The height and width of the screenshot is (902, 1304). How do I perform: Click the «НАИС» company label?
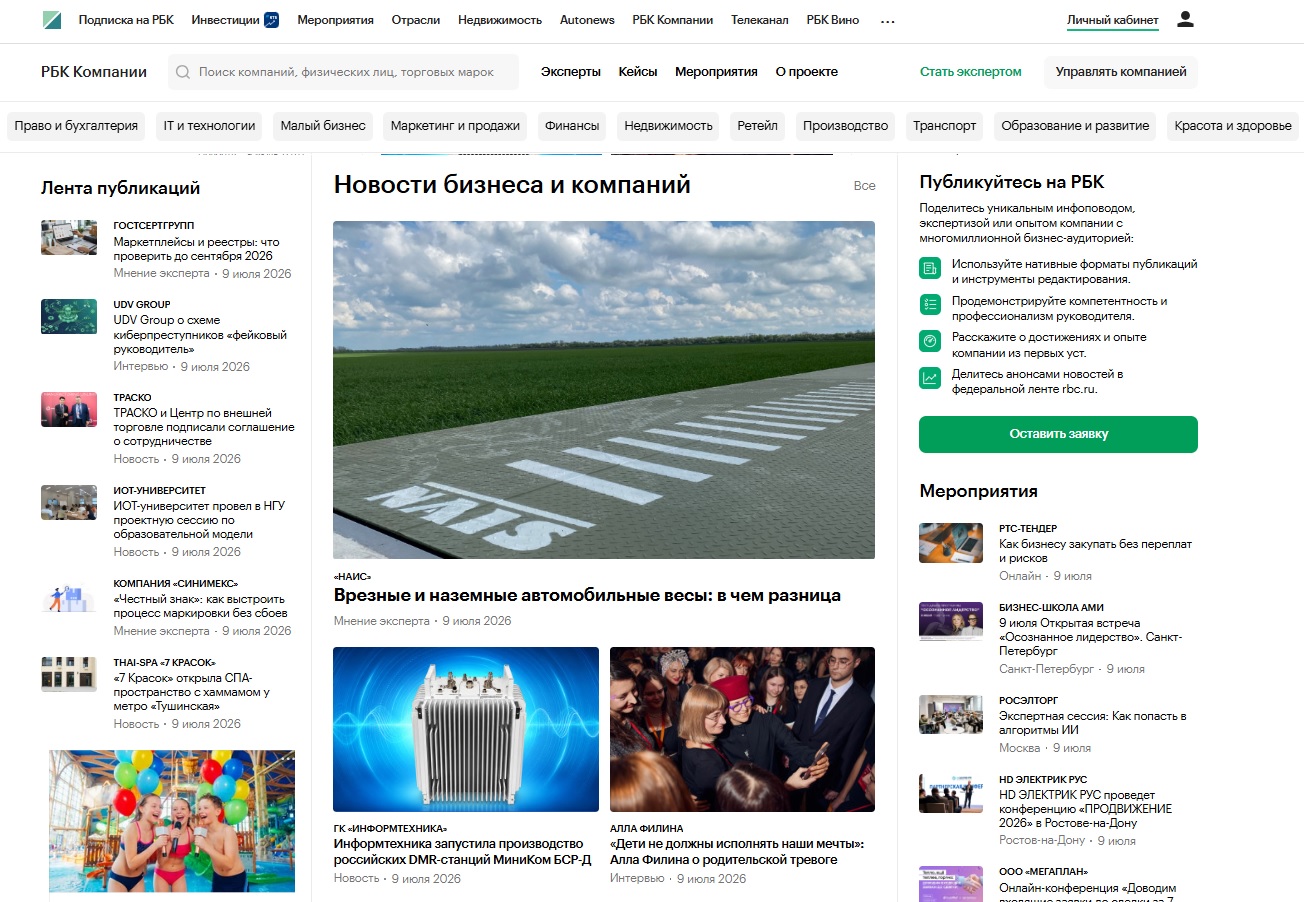pos(353,577)
